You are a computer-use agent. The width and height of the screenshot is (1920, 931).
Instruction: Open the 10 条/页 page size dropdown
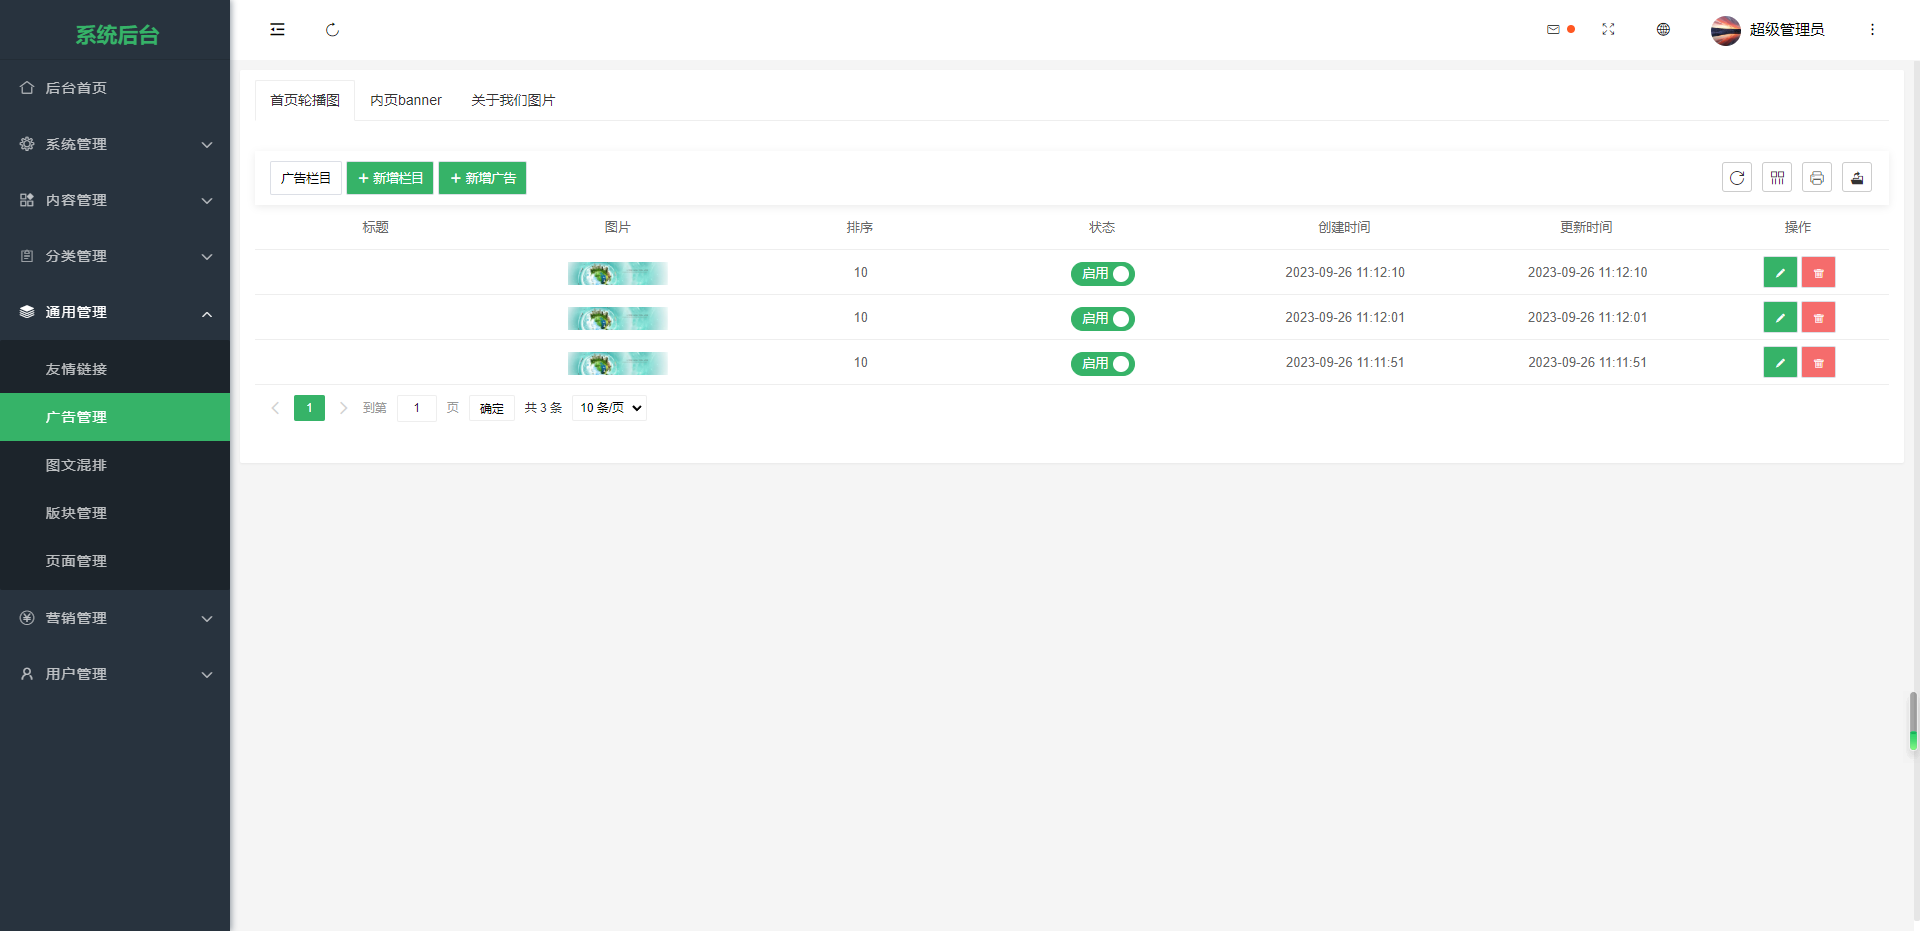[x=609, y=408]
